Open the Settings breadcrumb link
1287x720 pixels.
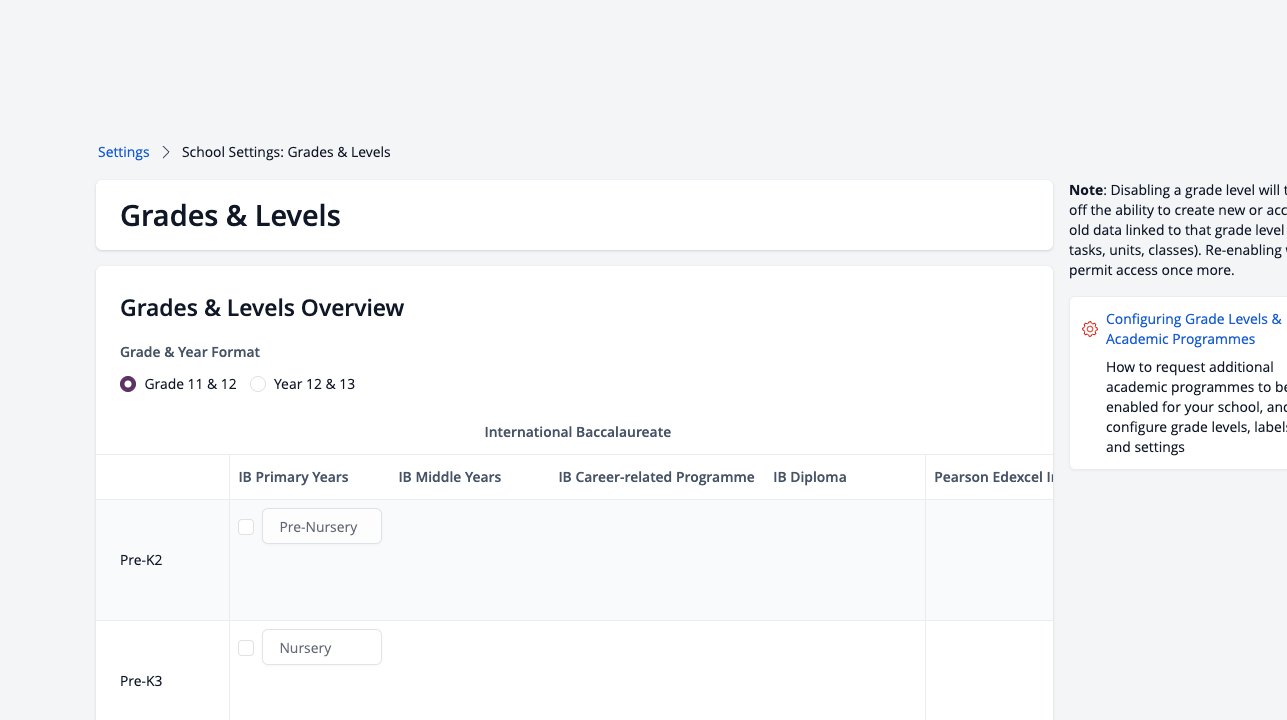point(124,152)
